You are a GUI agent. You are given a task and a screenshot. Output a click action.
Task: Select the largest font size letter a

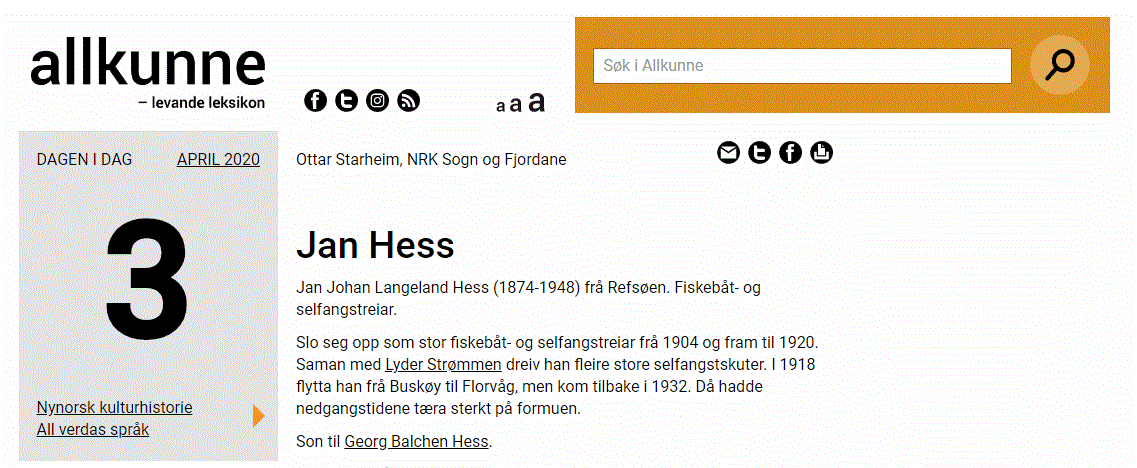point(537,102)
